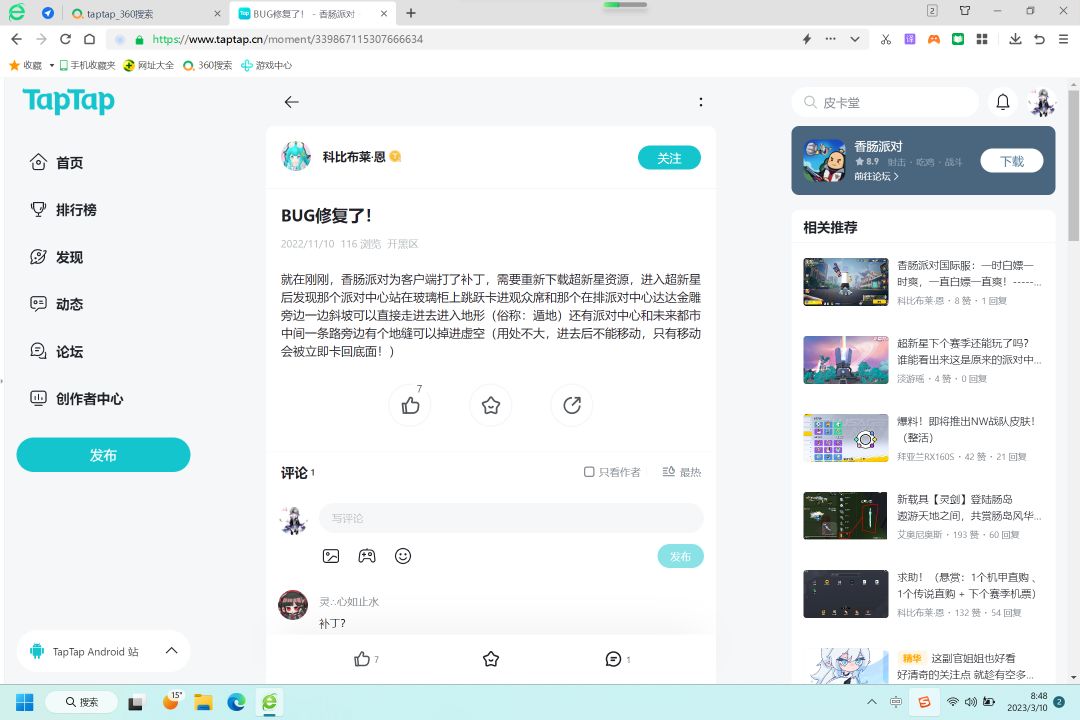Focus the 写评论 comment field
This screenshot has height=720, width=1080.
click(510, 518)
